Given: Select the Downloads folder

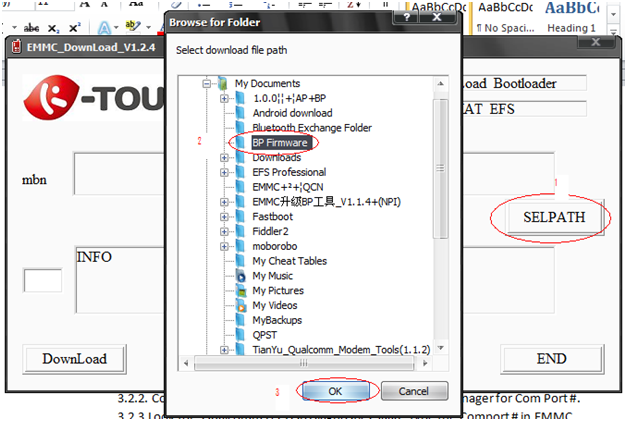Looking at the screenshot, I should click(x=277, y=158).
